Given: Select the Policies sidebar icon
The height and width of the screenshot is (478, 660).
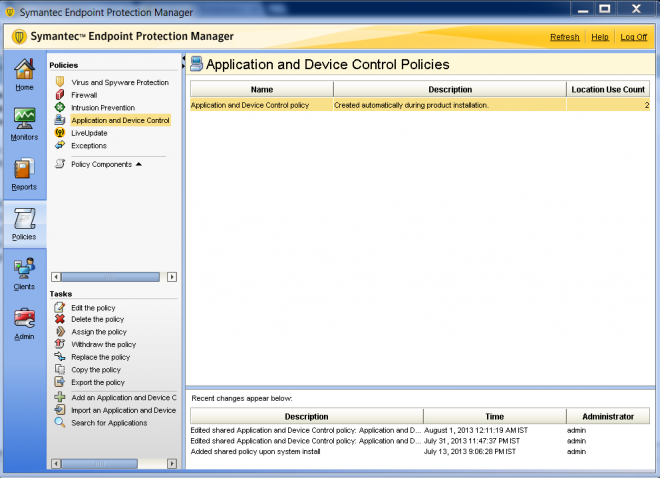Looking at the screenshot, I should (x=24, y=218).
